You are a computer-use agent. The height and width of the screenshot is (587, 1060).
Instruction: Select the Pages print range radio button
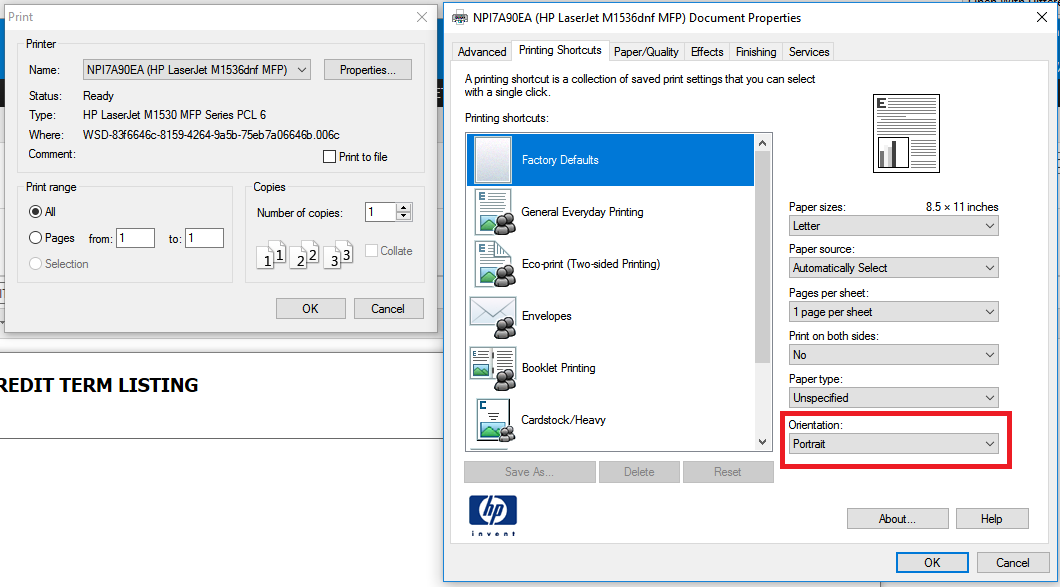coord(35,238)
